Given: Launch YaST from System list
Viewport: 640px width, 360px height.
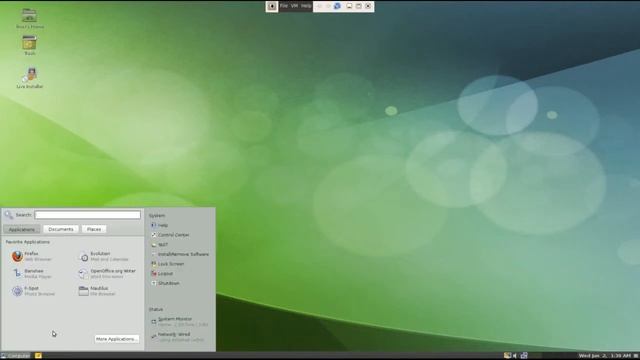Looking at the screenshot, I should pyautogui.click(x=159, y=245).
